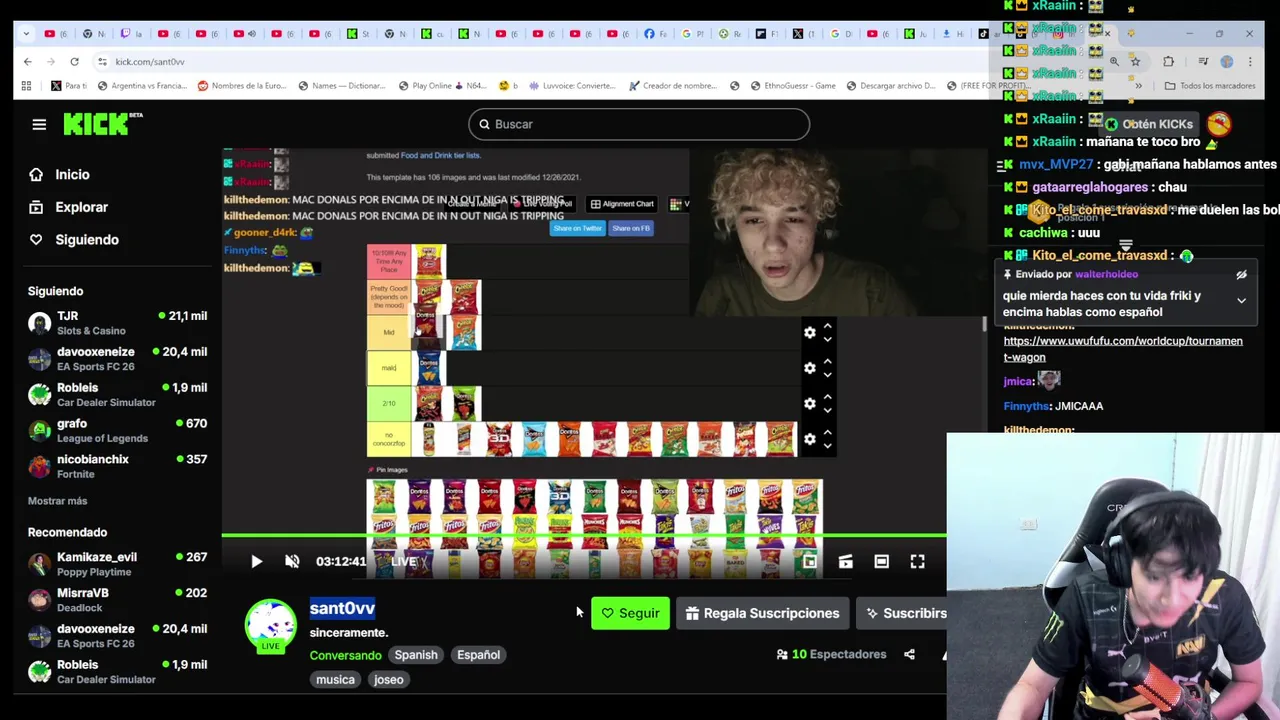Screen dimensions: 1280x720
Task: Click the viewers count icon
Action: tap(781, 654)
